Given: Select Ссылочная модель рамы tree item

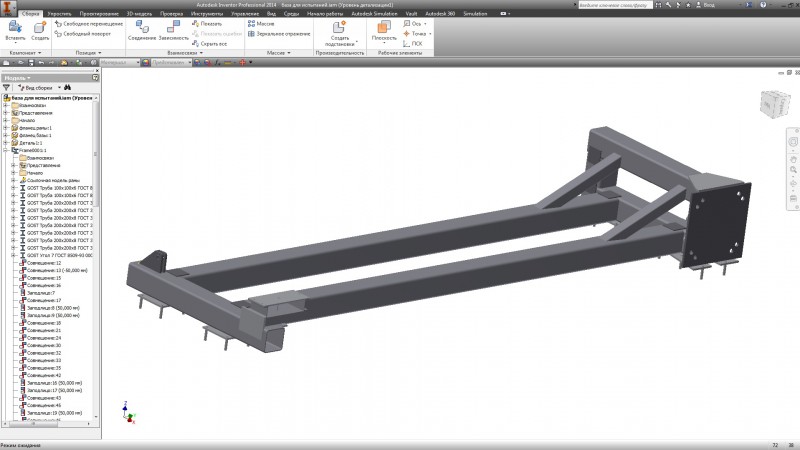Looking at the screenshot, I should (50, 181).
